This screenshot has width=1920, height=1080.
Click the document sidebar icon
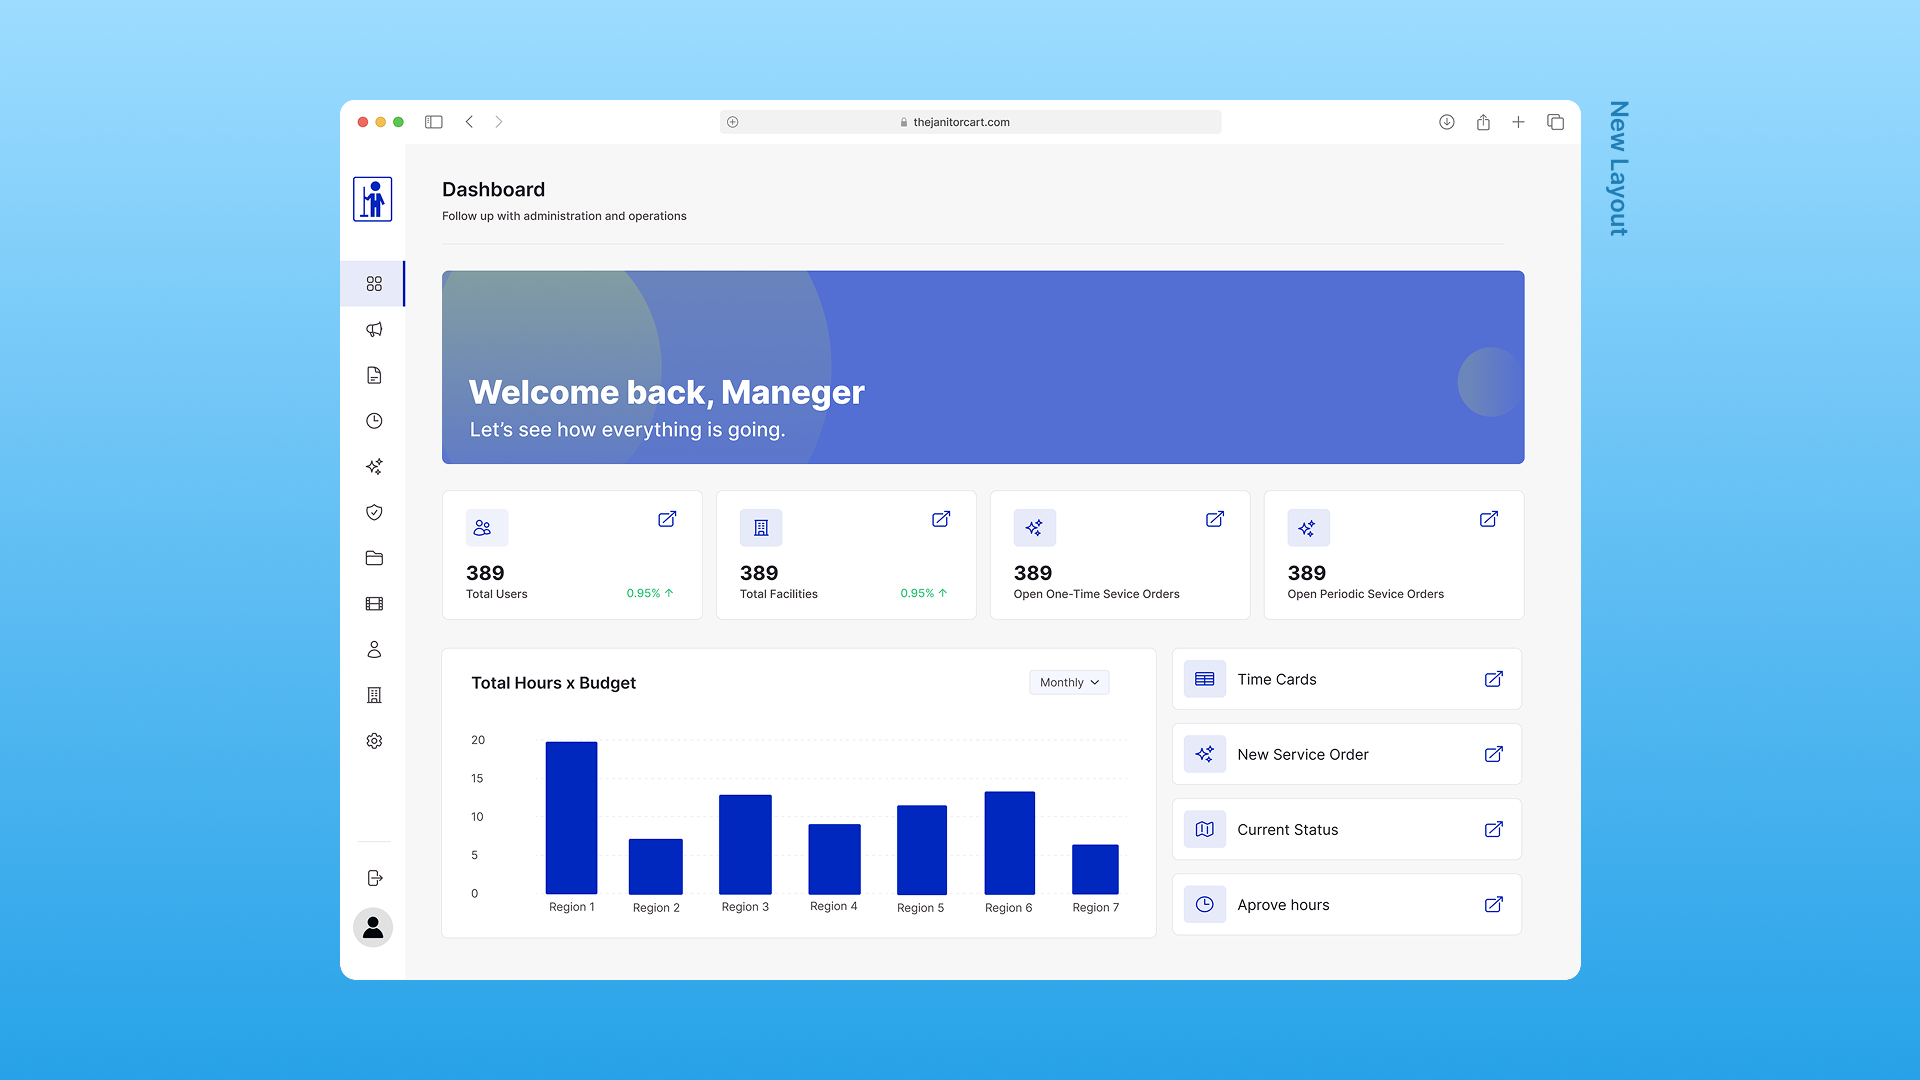(374, 375)
